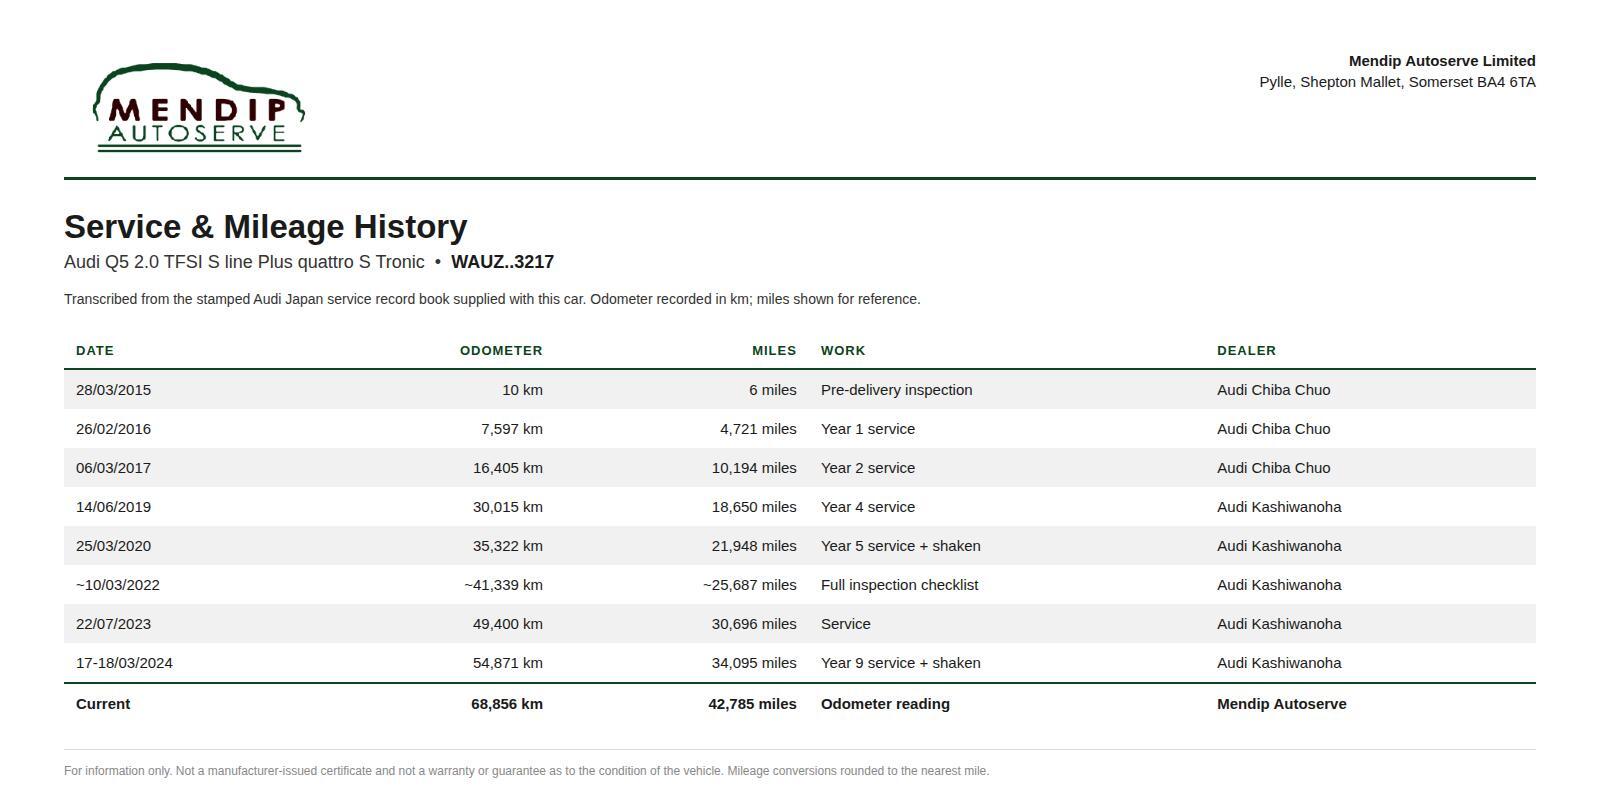The height and width of the screenshot is (808, 1600).
Task: Click the For information only disclaimer
Action: (x=526, y=771)
